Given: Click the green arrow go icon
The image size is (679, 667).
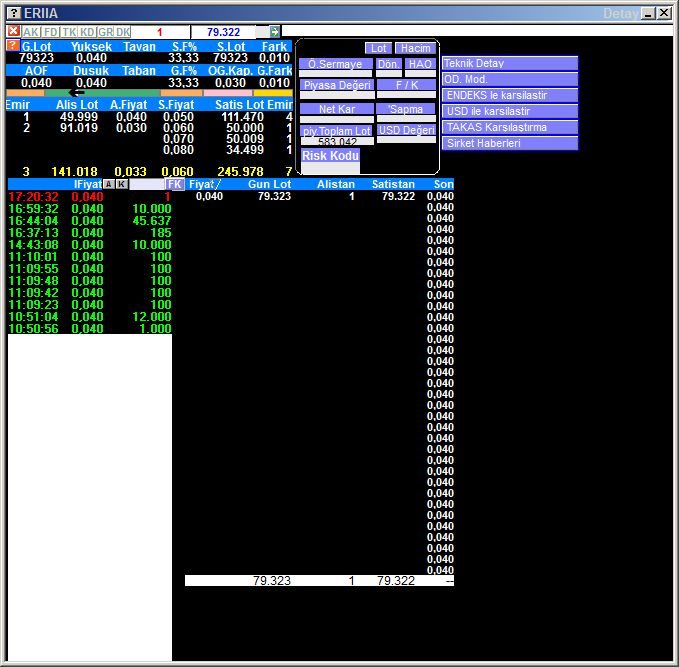Looking at the screenshot, I should point(275,31).
